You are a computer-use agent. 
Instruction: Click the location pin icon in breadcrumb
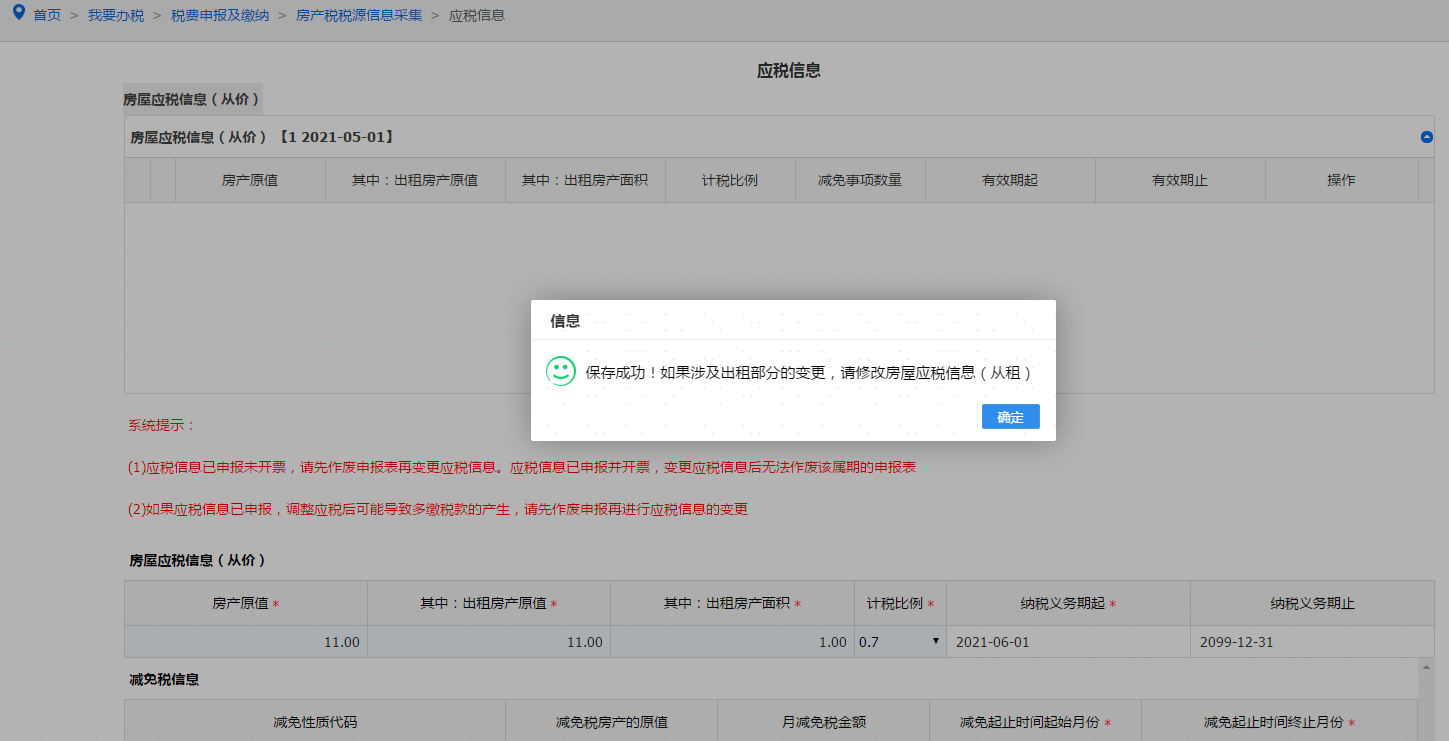[x=18, y=14]
